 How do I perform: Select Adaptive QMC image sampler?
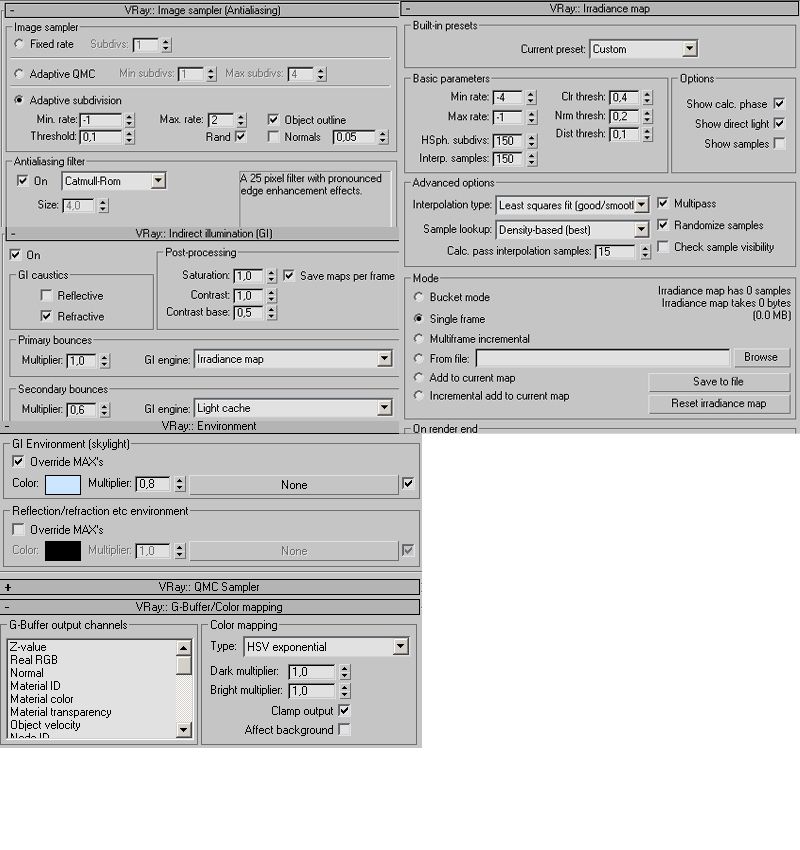[20, 74]
